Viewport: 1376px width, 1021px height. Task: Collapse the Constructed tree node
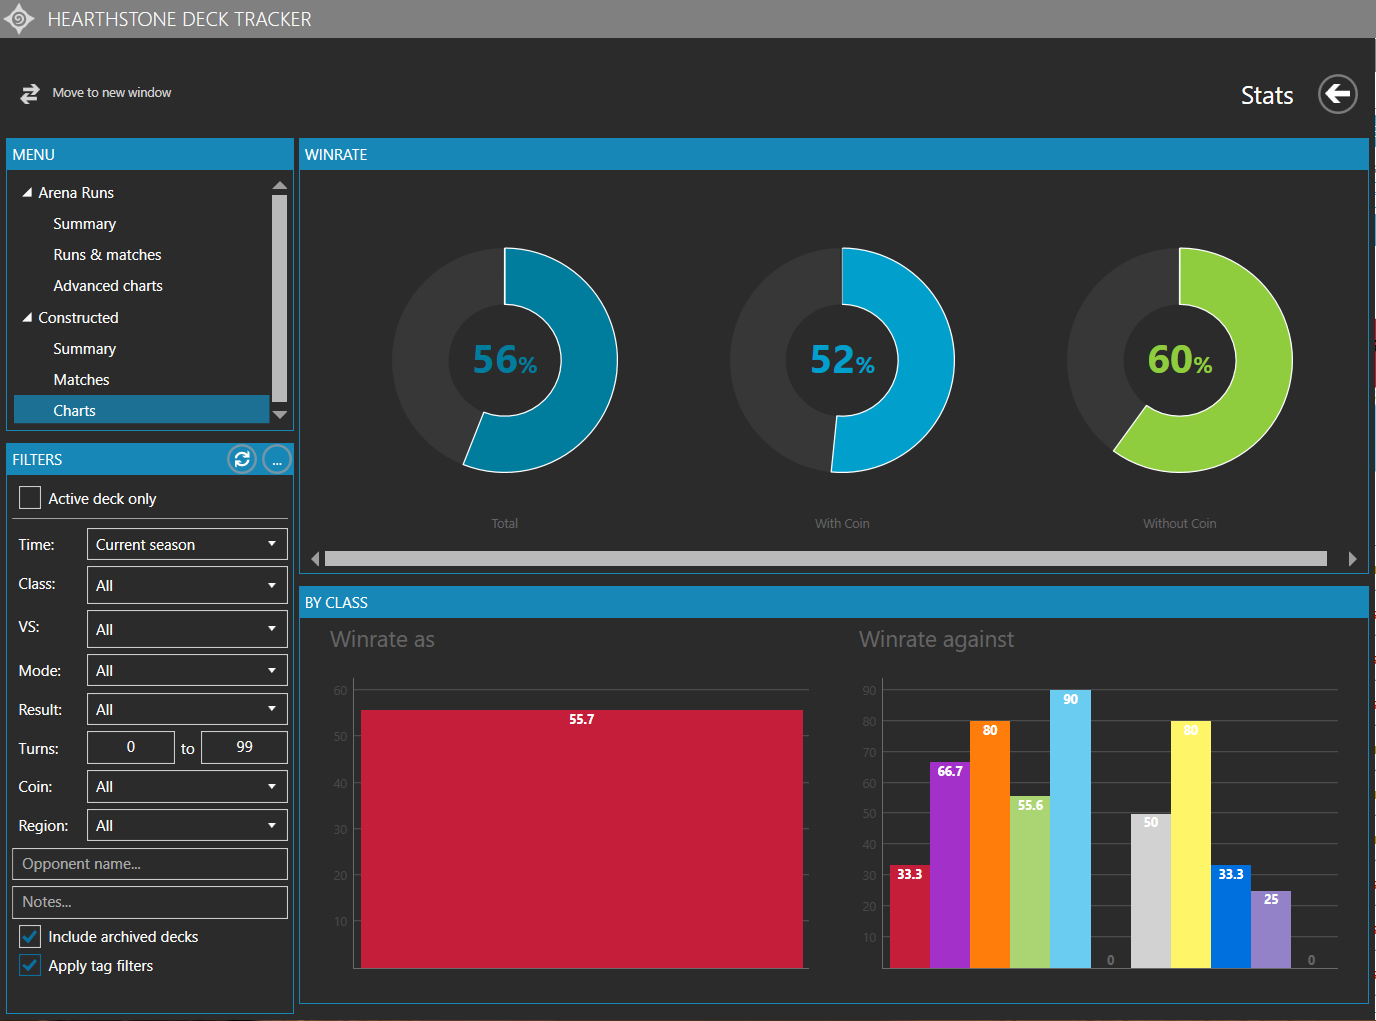27,317
